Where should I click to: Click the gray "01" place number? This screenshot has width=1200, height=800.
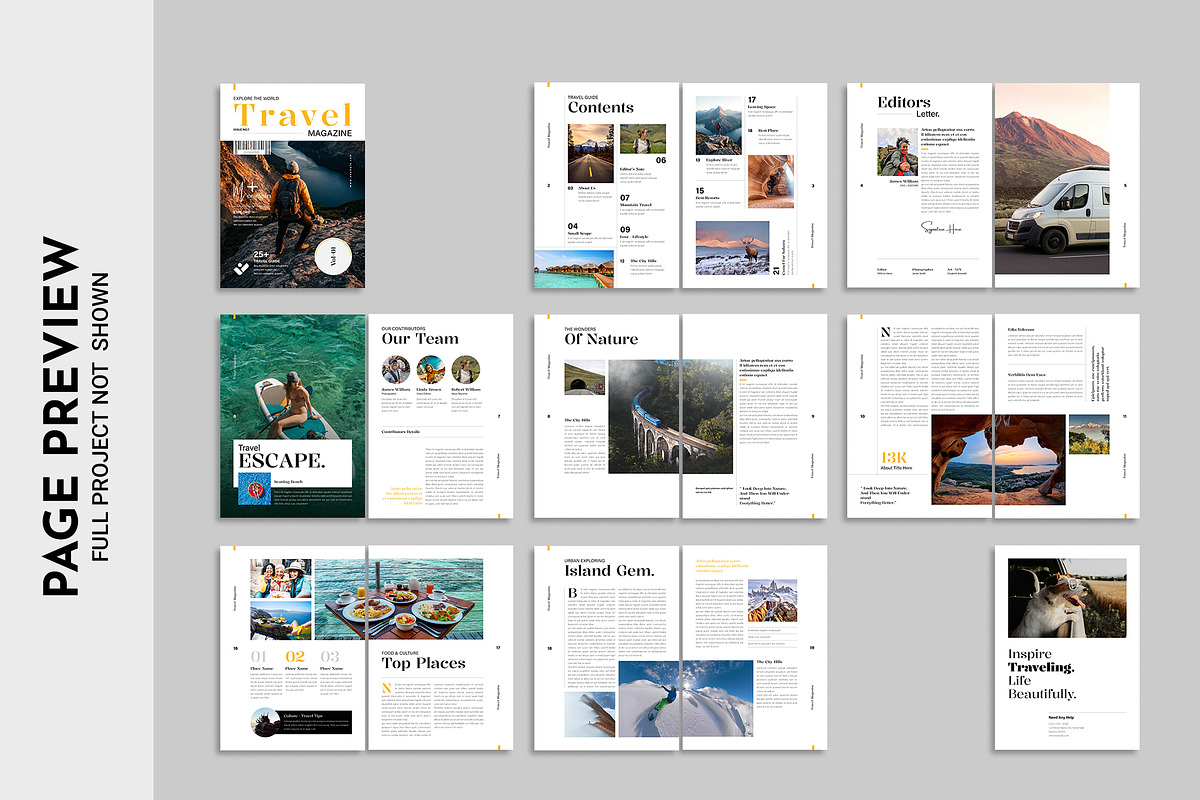(x=260, y=656)
